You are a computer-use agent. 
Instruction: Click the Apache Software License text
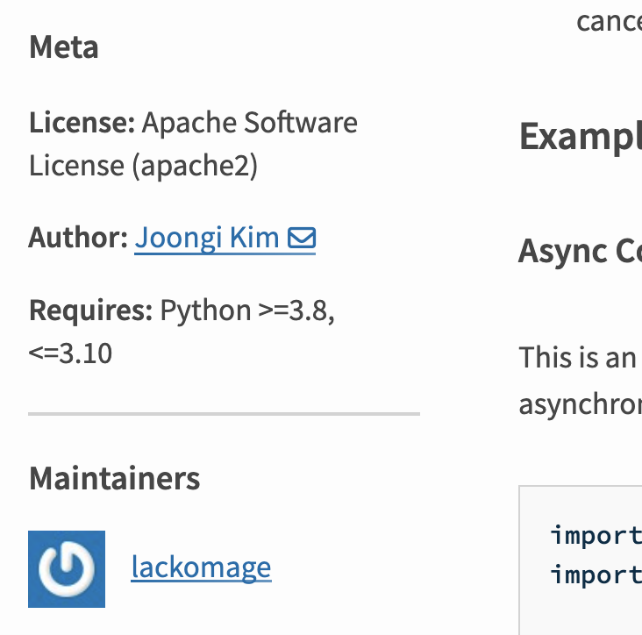pos(249,123)
